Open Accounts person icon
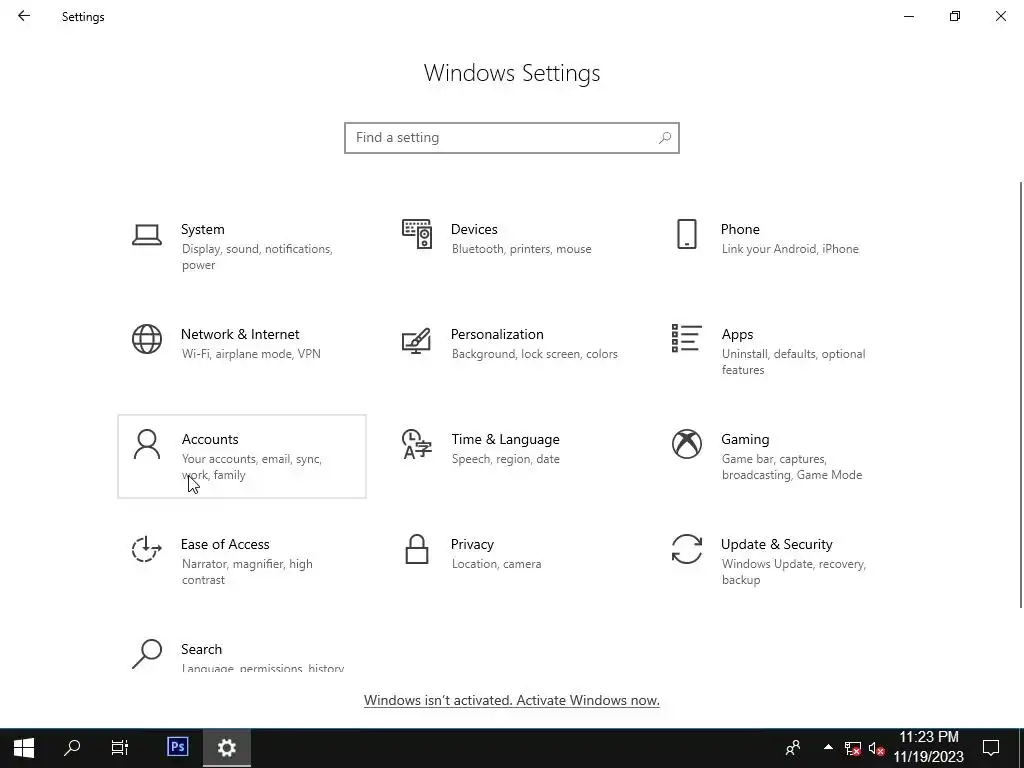 146,445
